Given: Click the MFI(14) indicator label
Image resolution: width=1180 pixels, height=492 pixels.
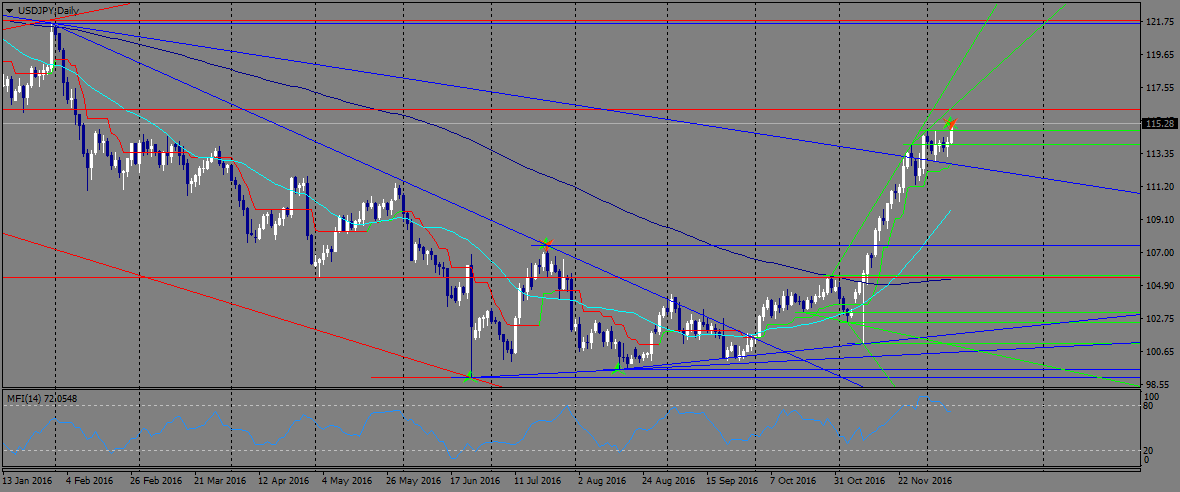Looking at the screenshot, I should point(42,396).
